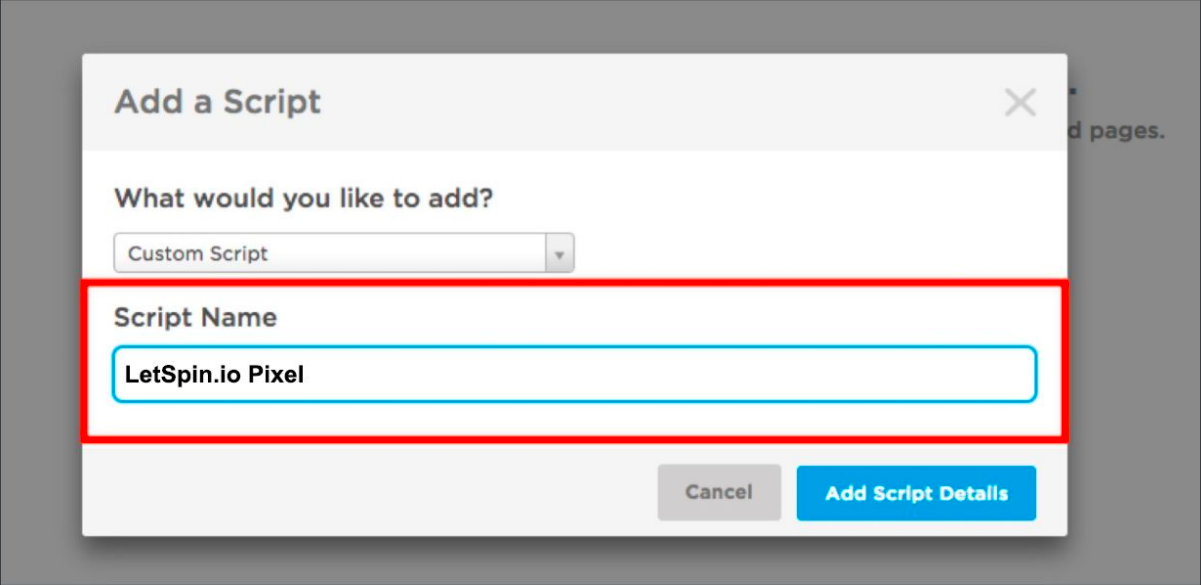Select the "Custom Script" text in the combo box

point(198,254)
